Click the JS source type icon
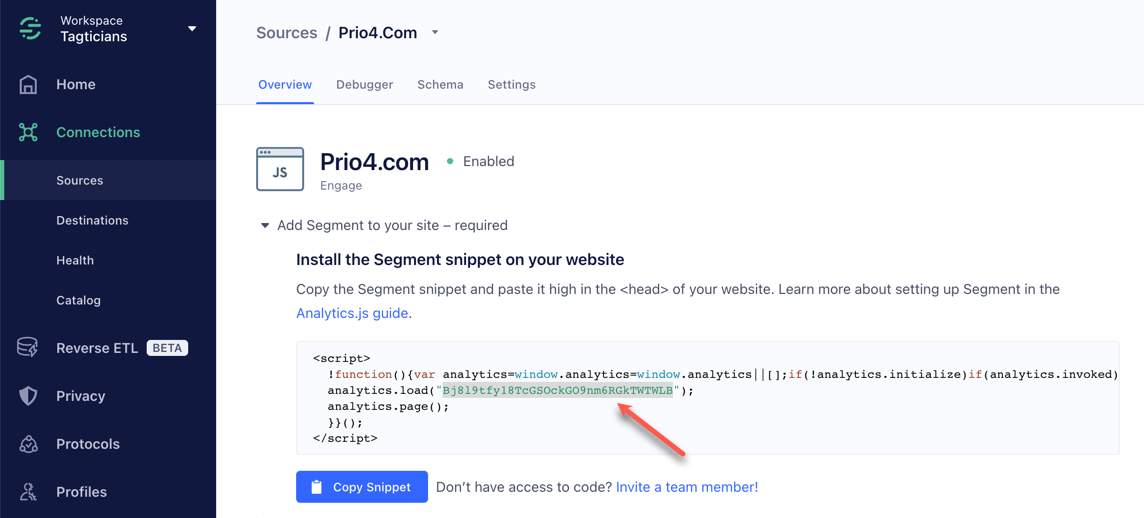1144x518 pixels. [x=280, y=169]
